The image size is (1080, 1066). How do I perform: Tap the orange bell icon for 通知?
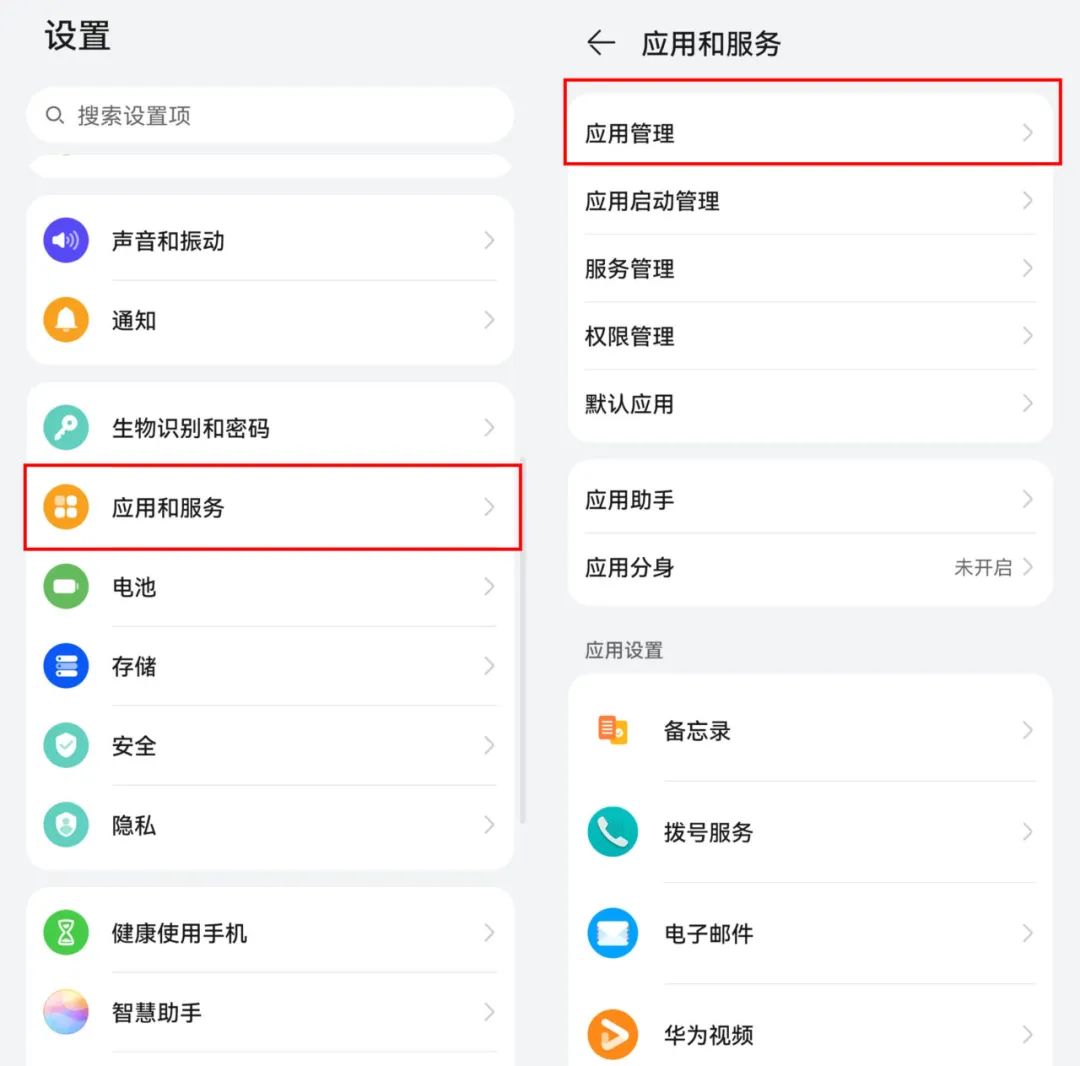(x=66, y=320)
